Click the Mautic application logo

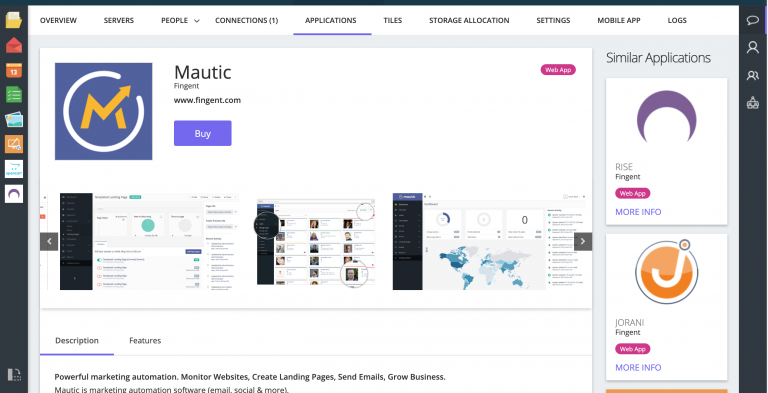click(103, 111)
